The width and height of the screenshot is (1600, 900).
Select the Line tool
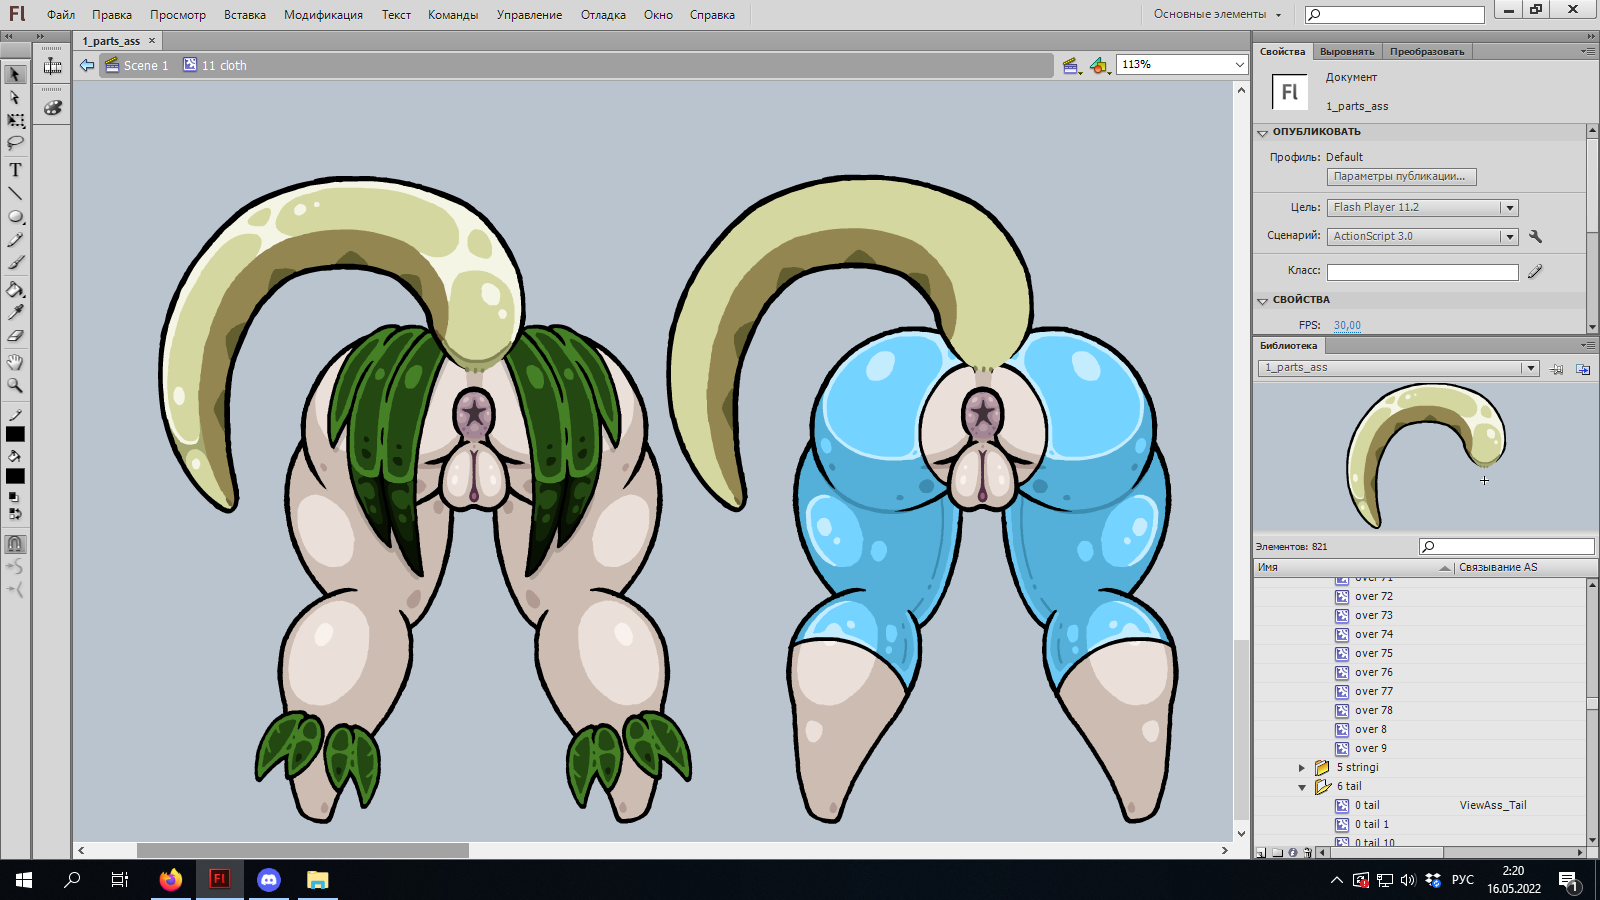coord(15,193)
